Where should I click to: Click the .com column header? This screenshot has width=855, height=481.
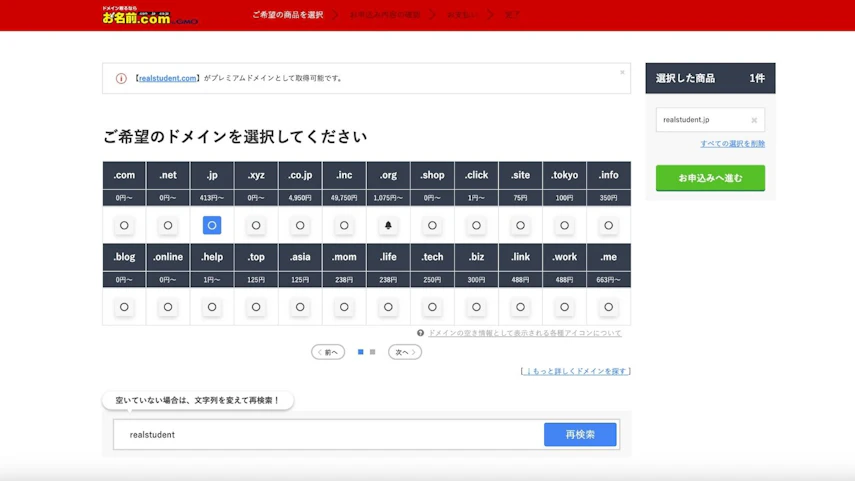coord(124,175)
